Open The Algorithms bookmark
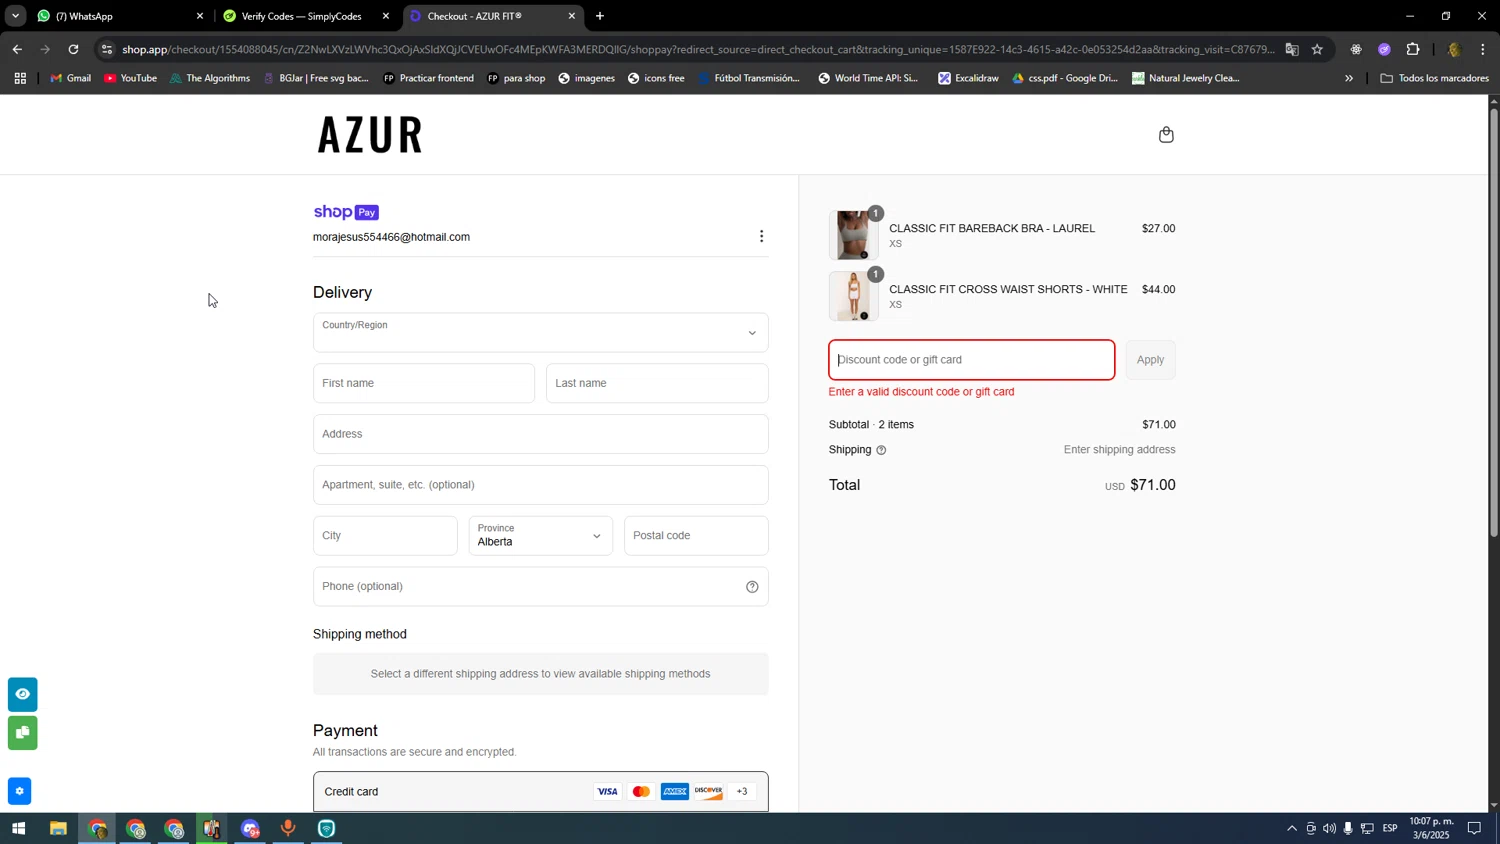Image resolution: width=1500 pixels, height=844 pixels. [x=210, y=78]
